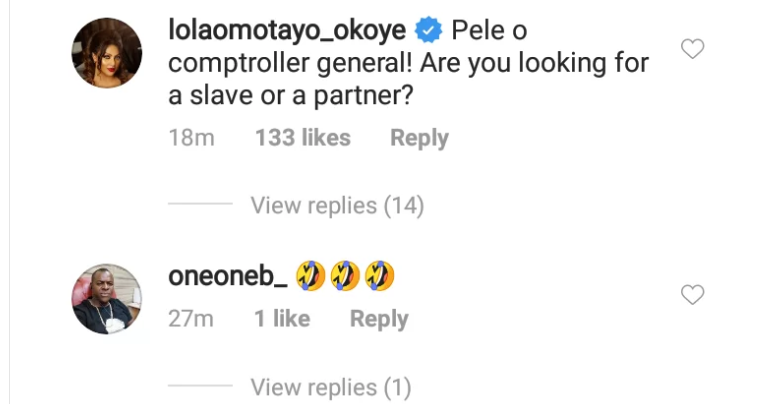This screenshot has width=766, height=404.
Task: View who gave 1 like
Action: pyautogui.click(x=282, y=319)
